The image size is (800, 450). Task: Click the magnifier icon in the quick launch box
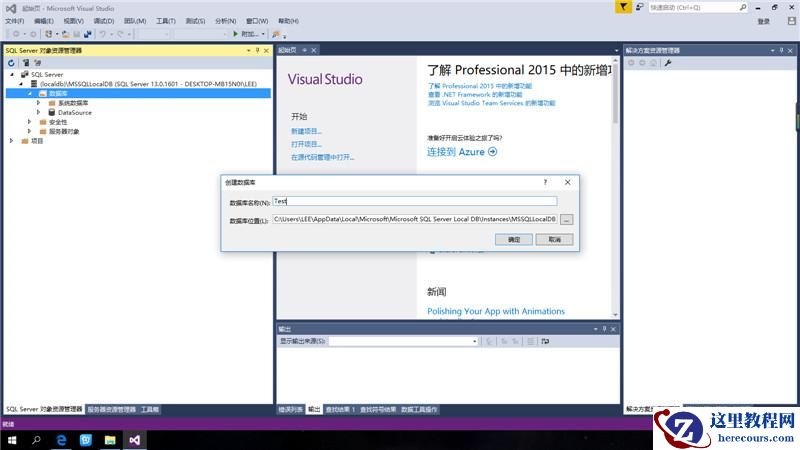743,8
